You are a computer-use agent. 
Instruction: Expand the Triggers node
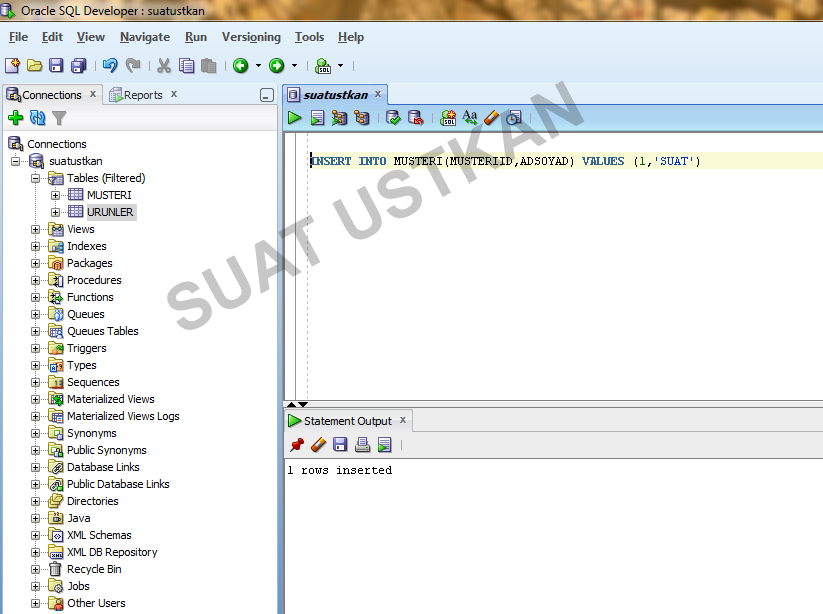click(x=35, y=348)
